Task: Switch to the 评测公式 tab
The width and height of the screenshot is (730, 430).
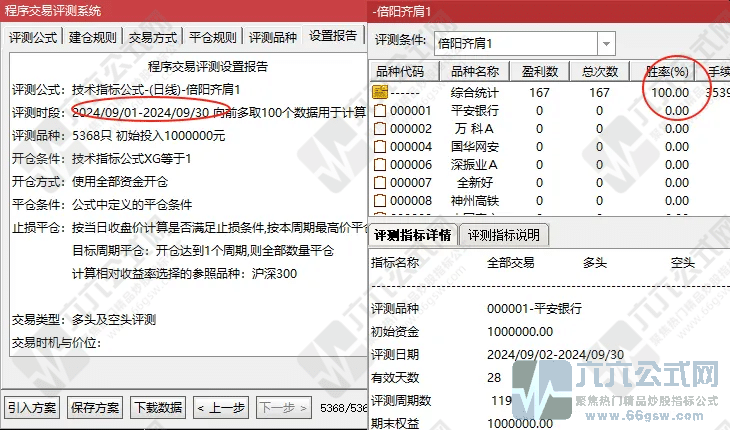Action: click(35, 37)
